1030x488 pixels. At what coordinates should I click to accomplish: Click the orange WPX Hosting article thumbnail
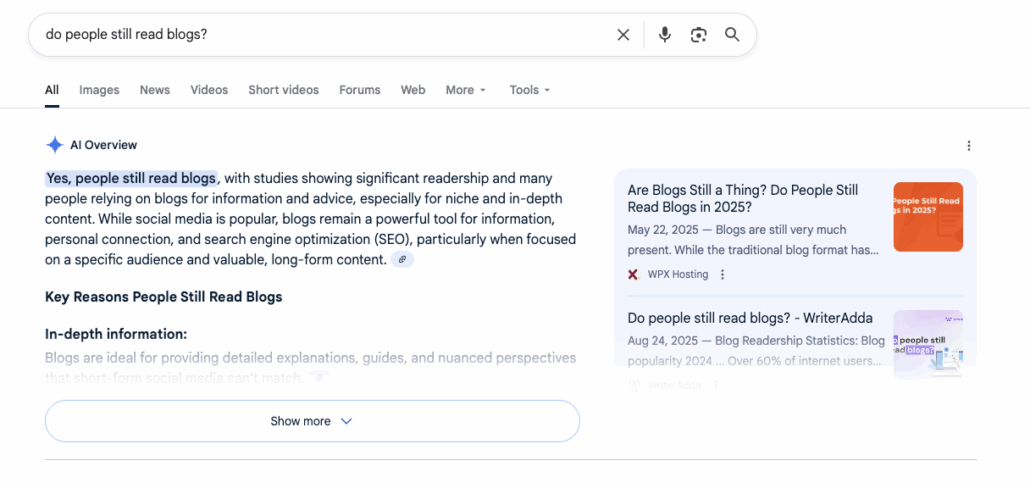click(x=927, y=216)
